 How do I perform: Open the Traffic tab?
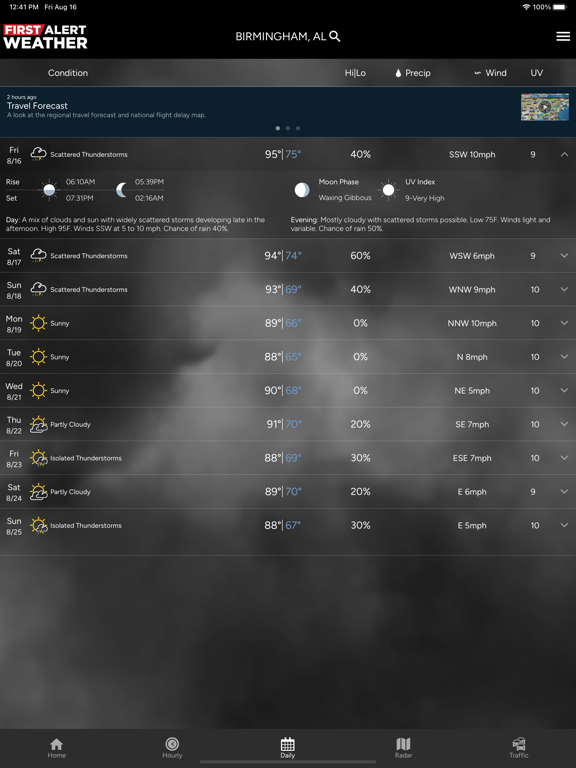519,748
